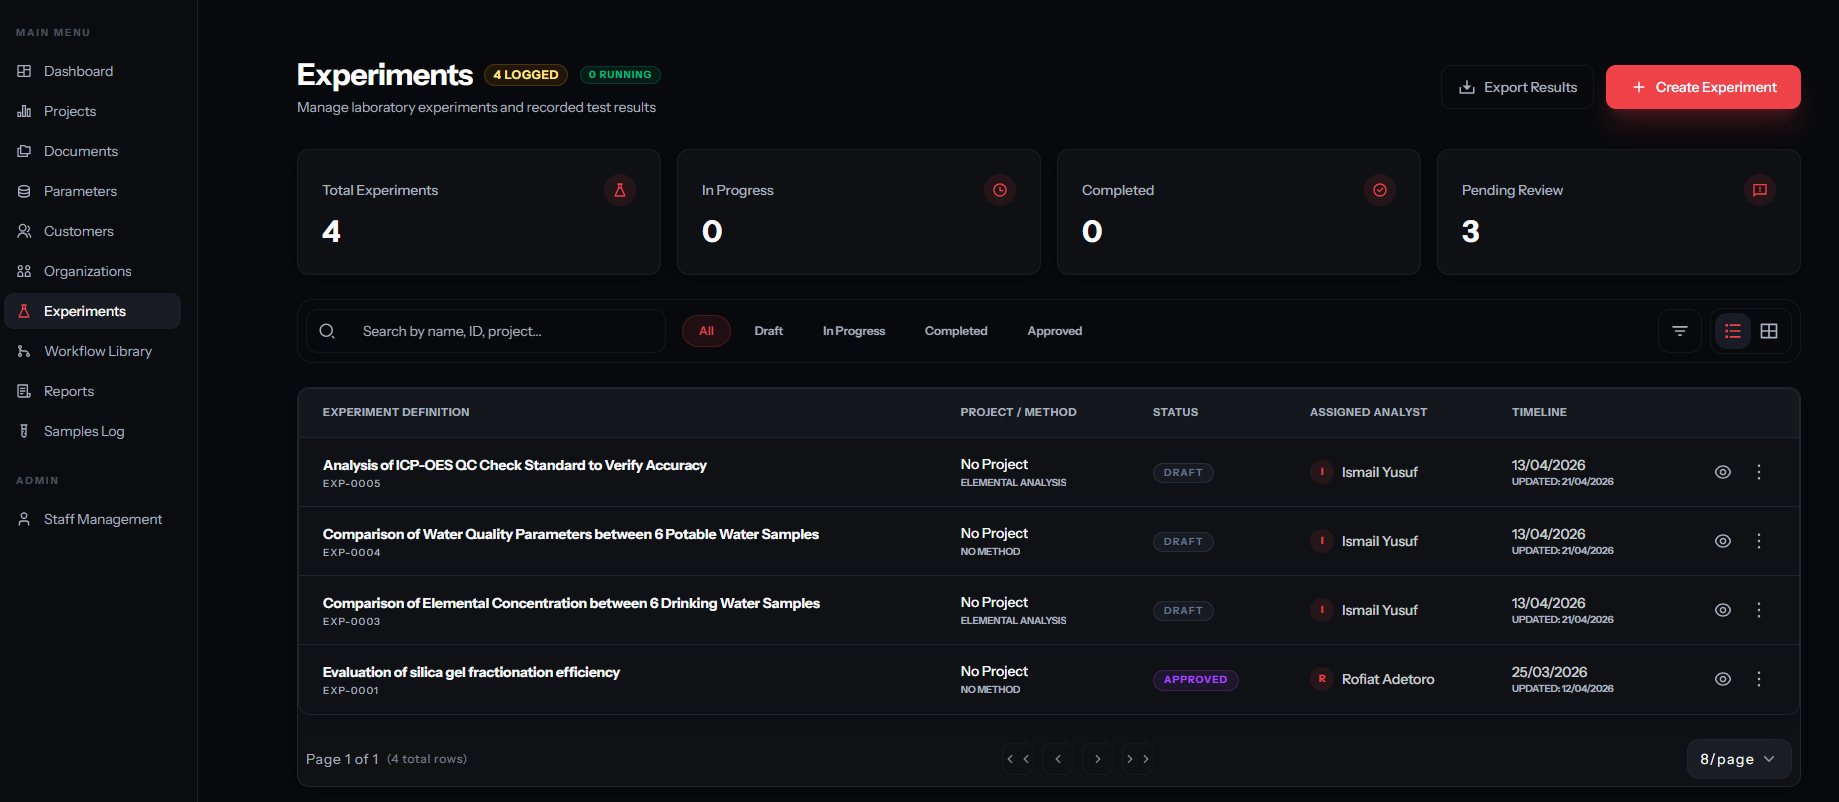
Task: Click the Staff Management user icon
Action: pos(24,519)
